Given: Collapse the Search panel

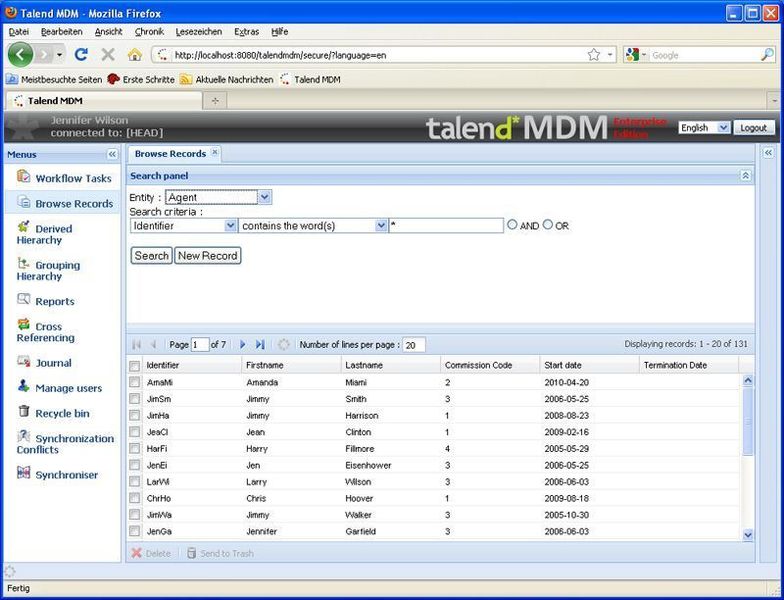Looking at the screenshot, I should [746, 176].
